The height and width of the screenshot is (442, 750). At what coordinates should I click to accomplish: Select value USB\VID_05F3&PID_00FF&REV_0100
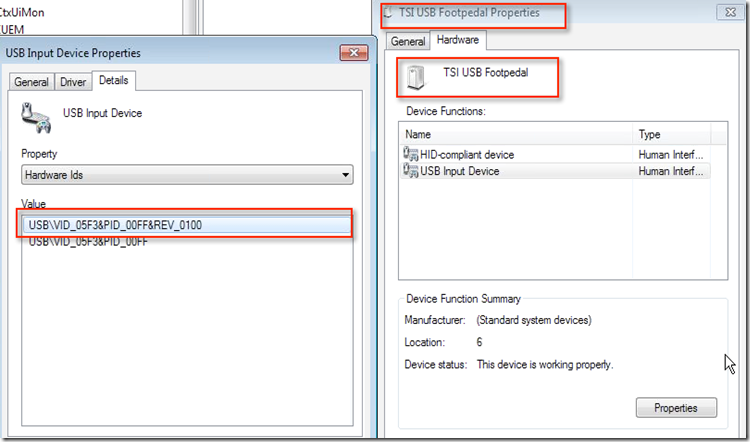click(187, 225)
